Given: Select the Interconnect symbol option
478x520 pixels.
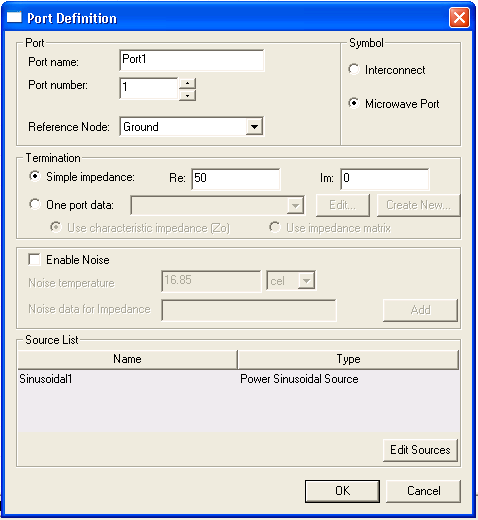Looking at the screenshot, I should coord(354,70).
